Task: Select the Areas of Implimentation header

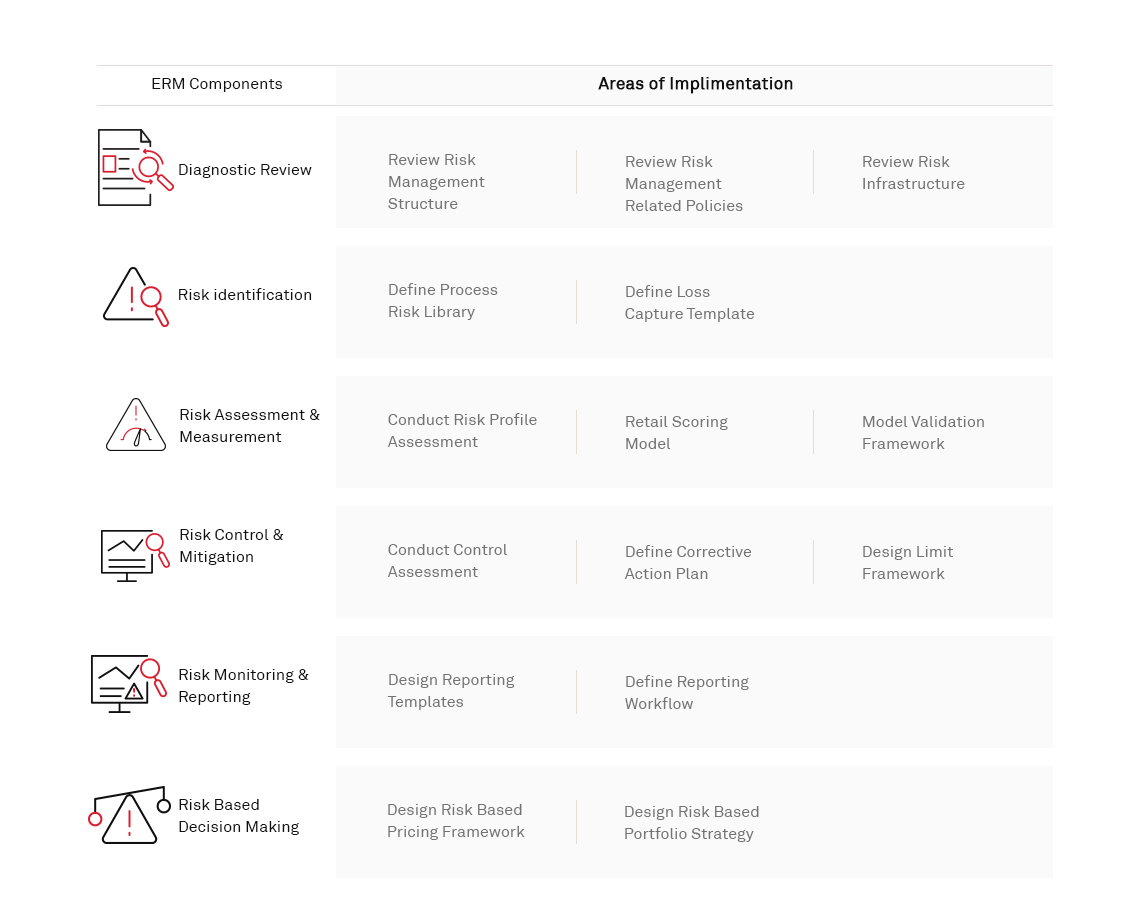Action: coord(695,84)
